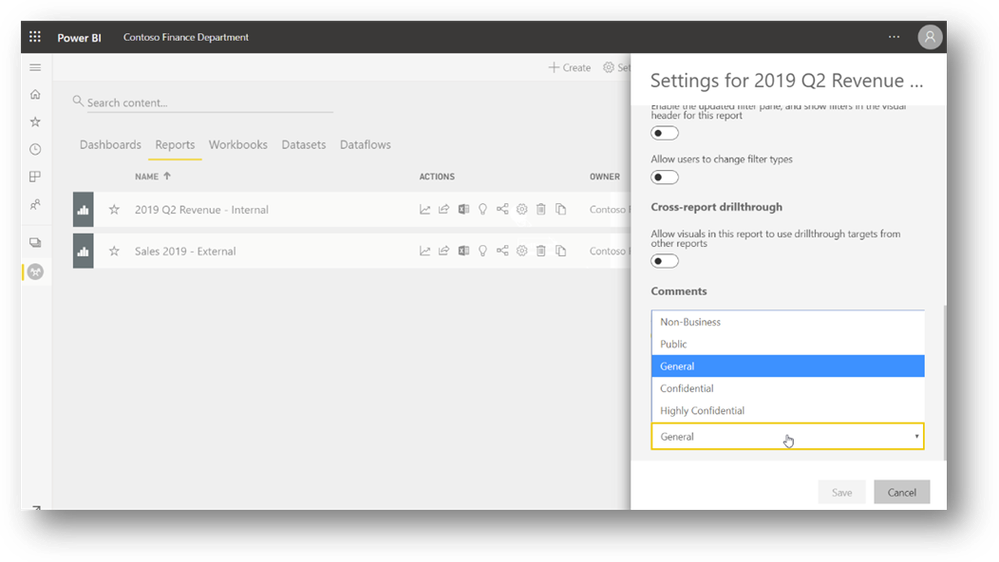Choose Non-Business from the label list

787,322
